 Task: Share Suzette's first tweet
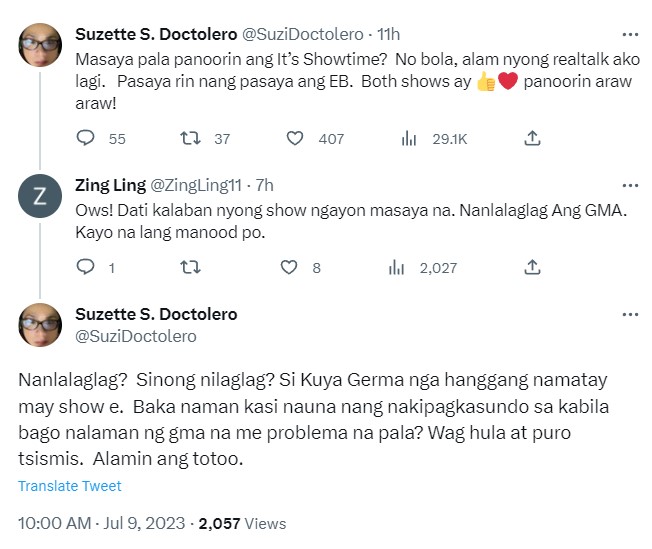pos(533,139)
